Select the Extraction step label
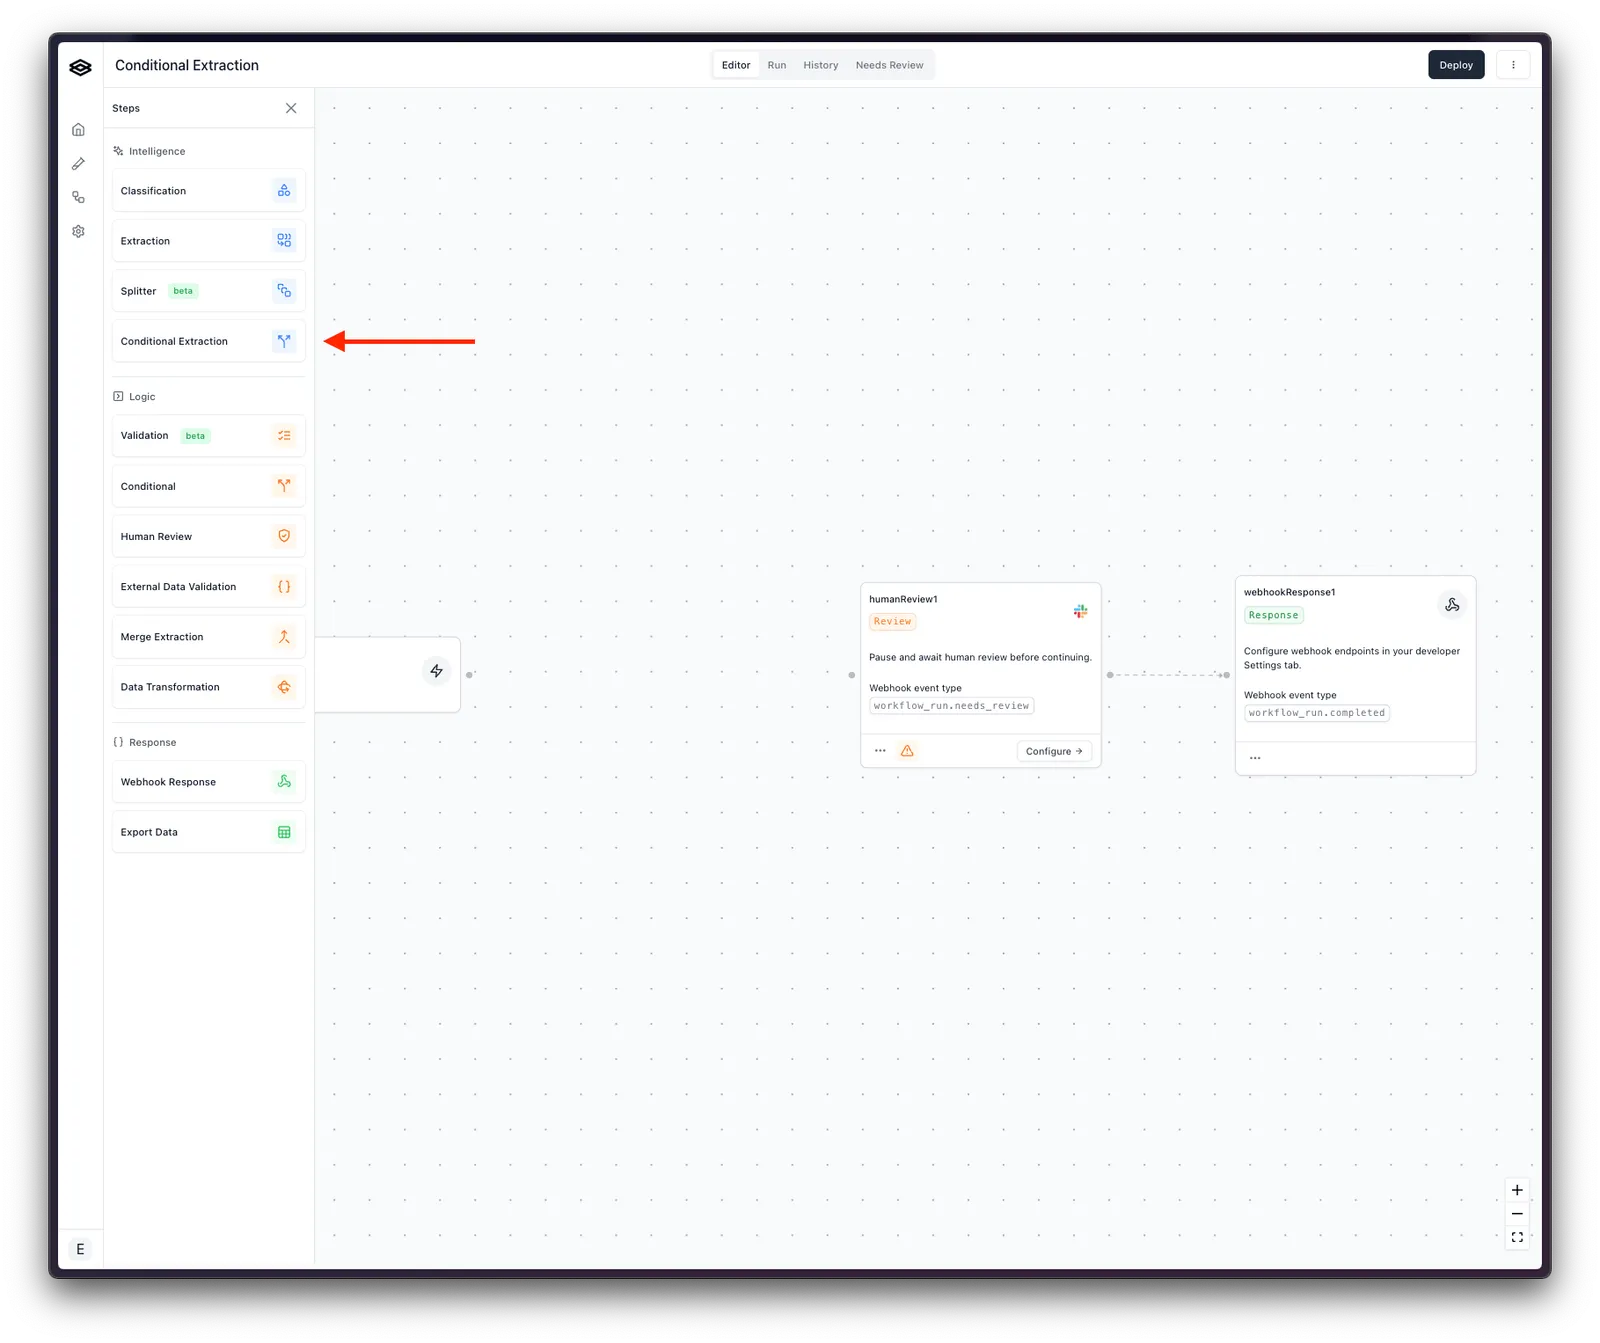This screenshot has height=1343, width=1600. tap(145, 241)
